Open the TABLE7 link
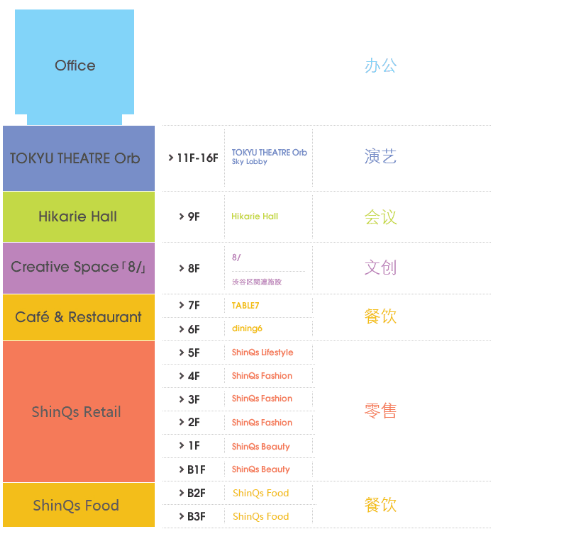 (x=245, y=305)
